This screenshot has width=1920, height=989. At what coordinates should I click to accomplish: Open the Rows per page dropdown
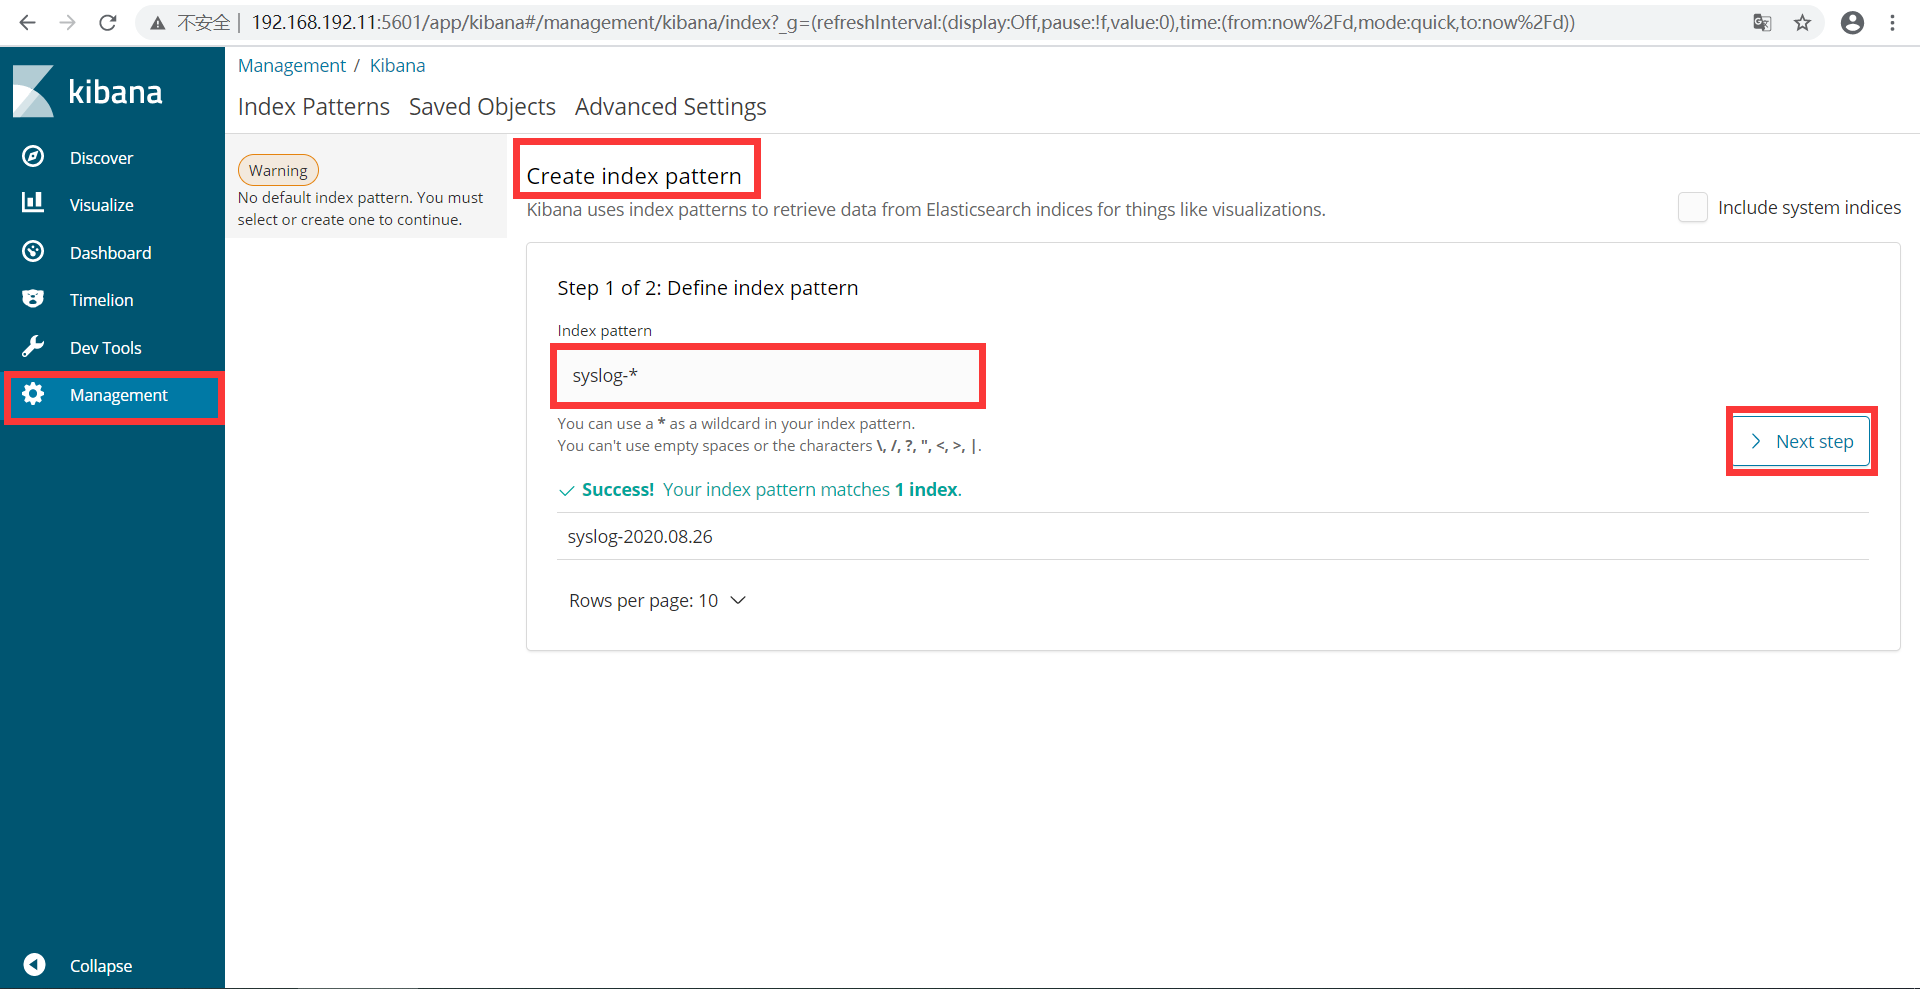tap(657, 600)
